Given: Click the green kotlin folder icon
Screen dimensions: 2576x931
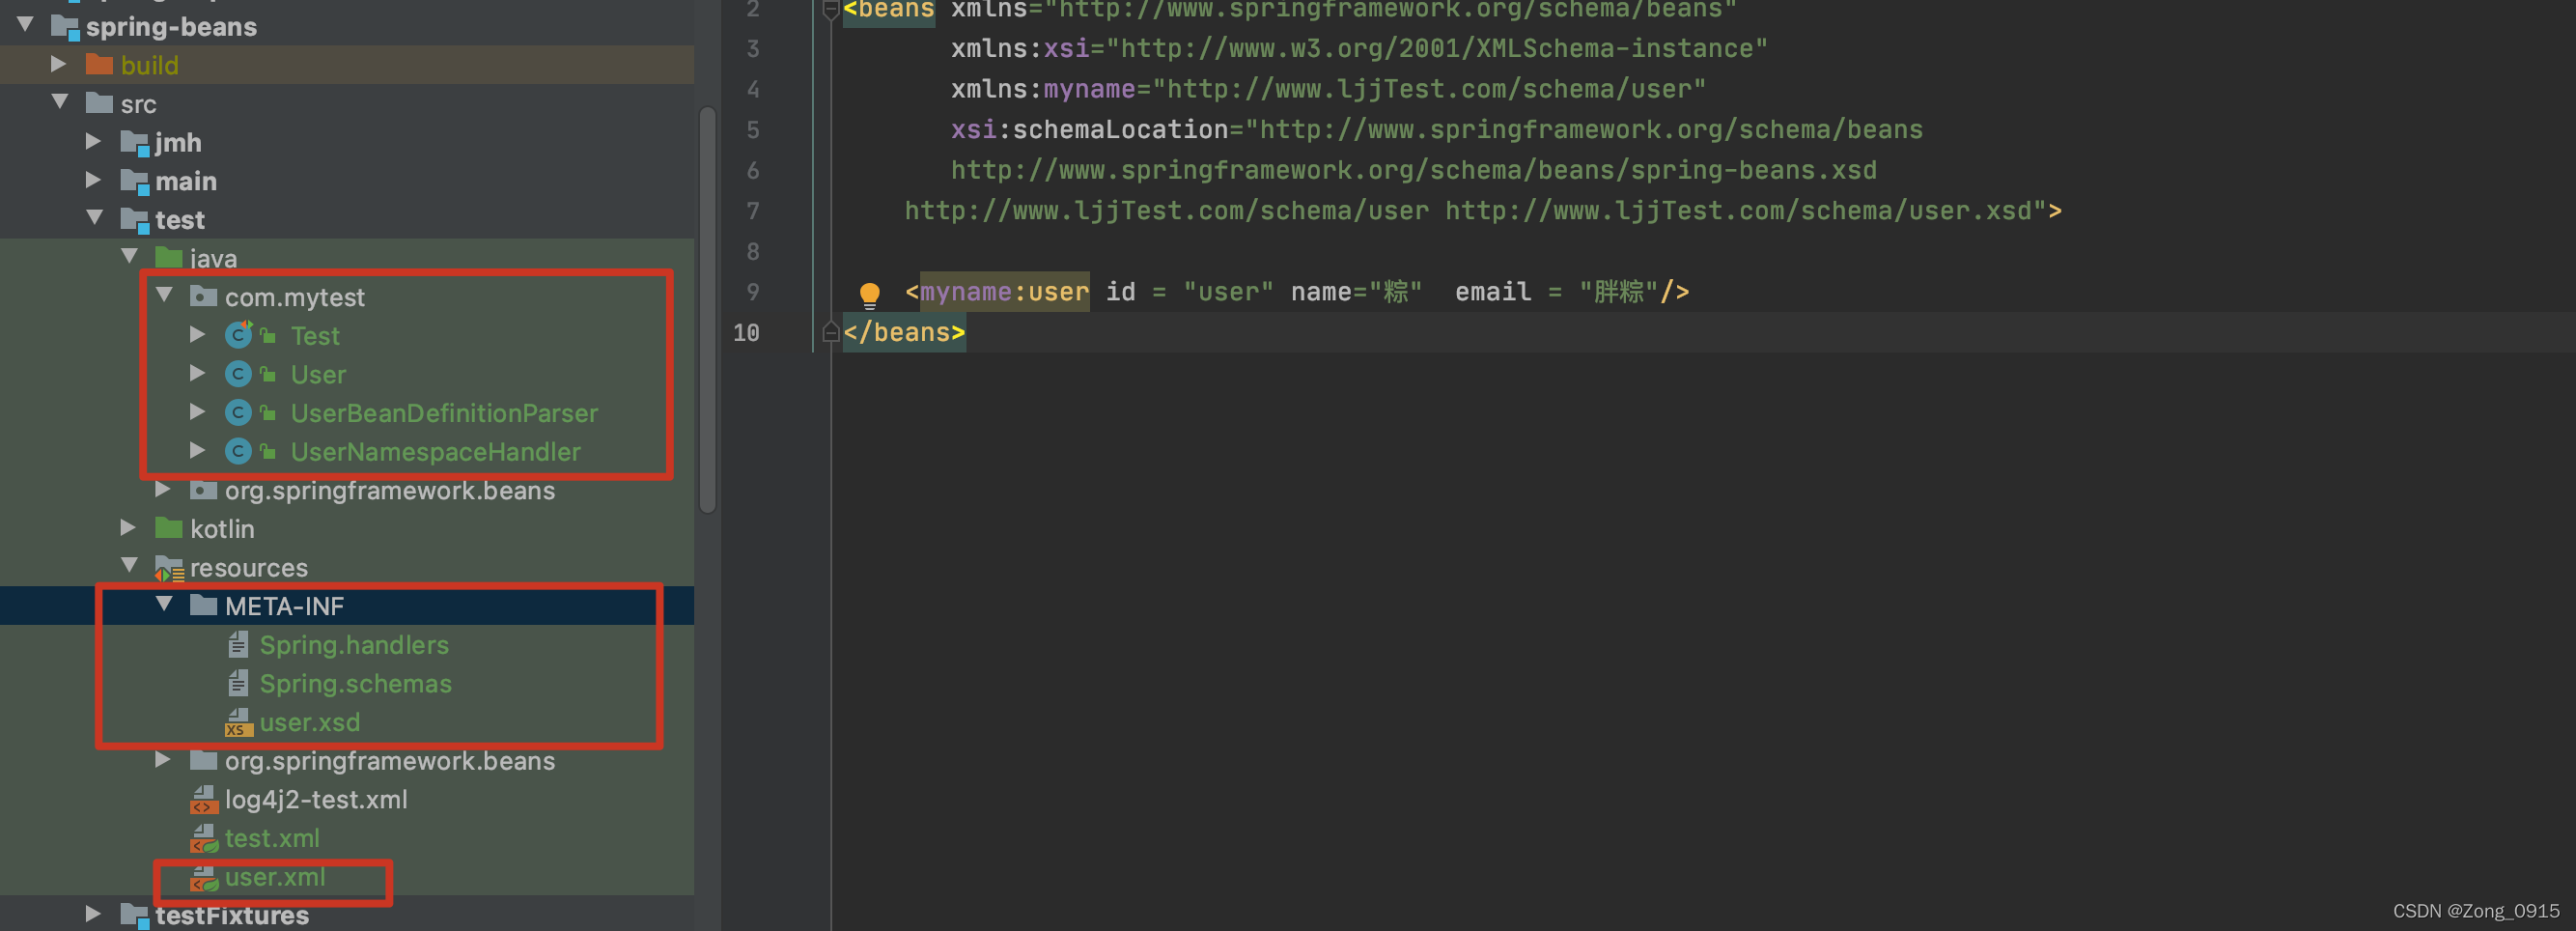Looking at the screenshot, I should pos(169,528).
